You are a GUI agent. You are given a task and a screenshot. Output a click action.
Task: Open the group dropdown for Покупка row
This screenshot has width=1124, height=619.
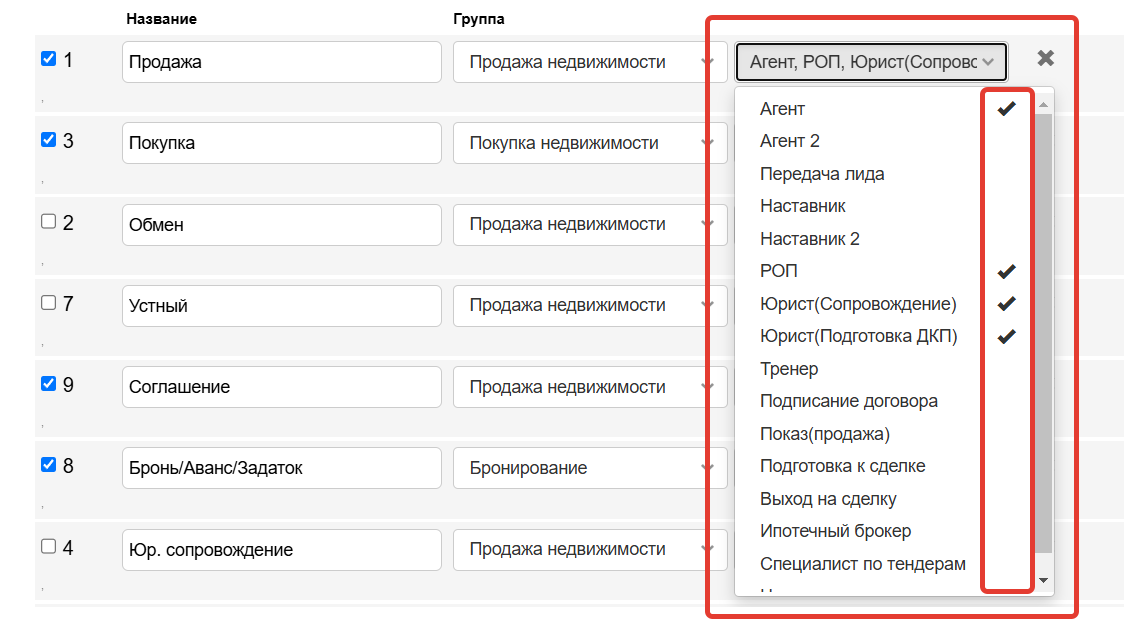pyautogui.click(x=588, y=143)
